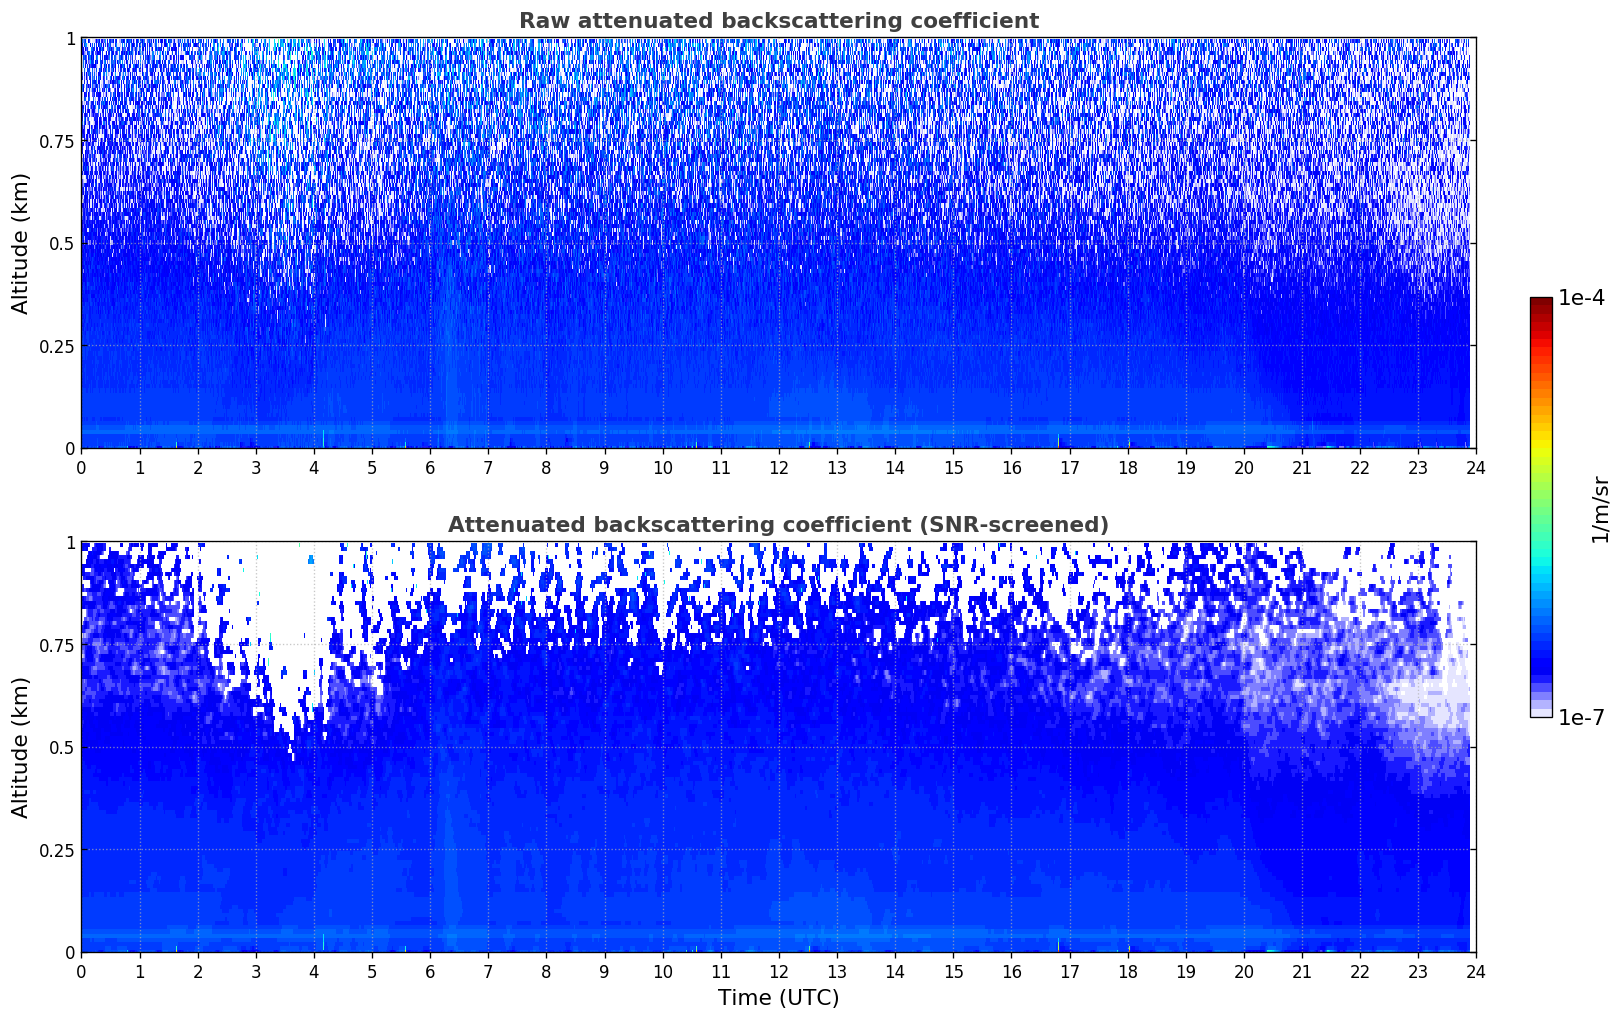Click the '12' hour tick under the upper plot
This screenshot has height=1020, width=1621.
pos(778,467)
